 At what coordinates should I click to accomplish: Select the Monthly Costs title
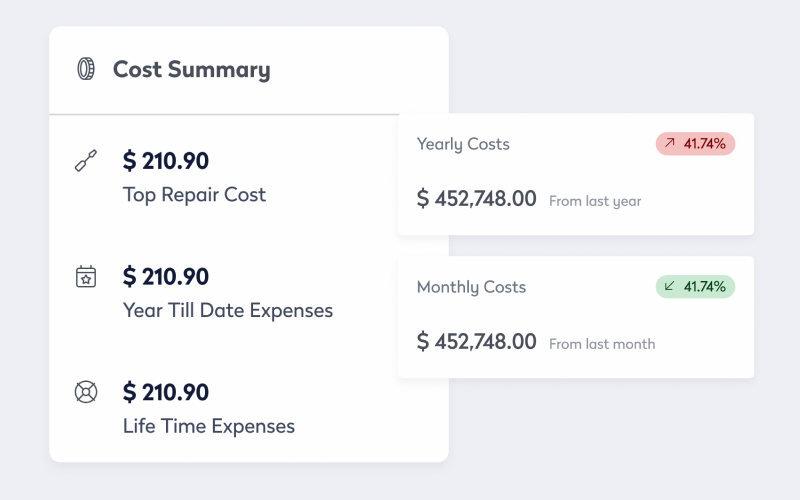[471, 287]
